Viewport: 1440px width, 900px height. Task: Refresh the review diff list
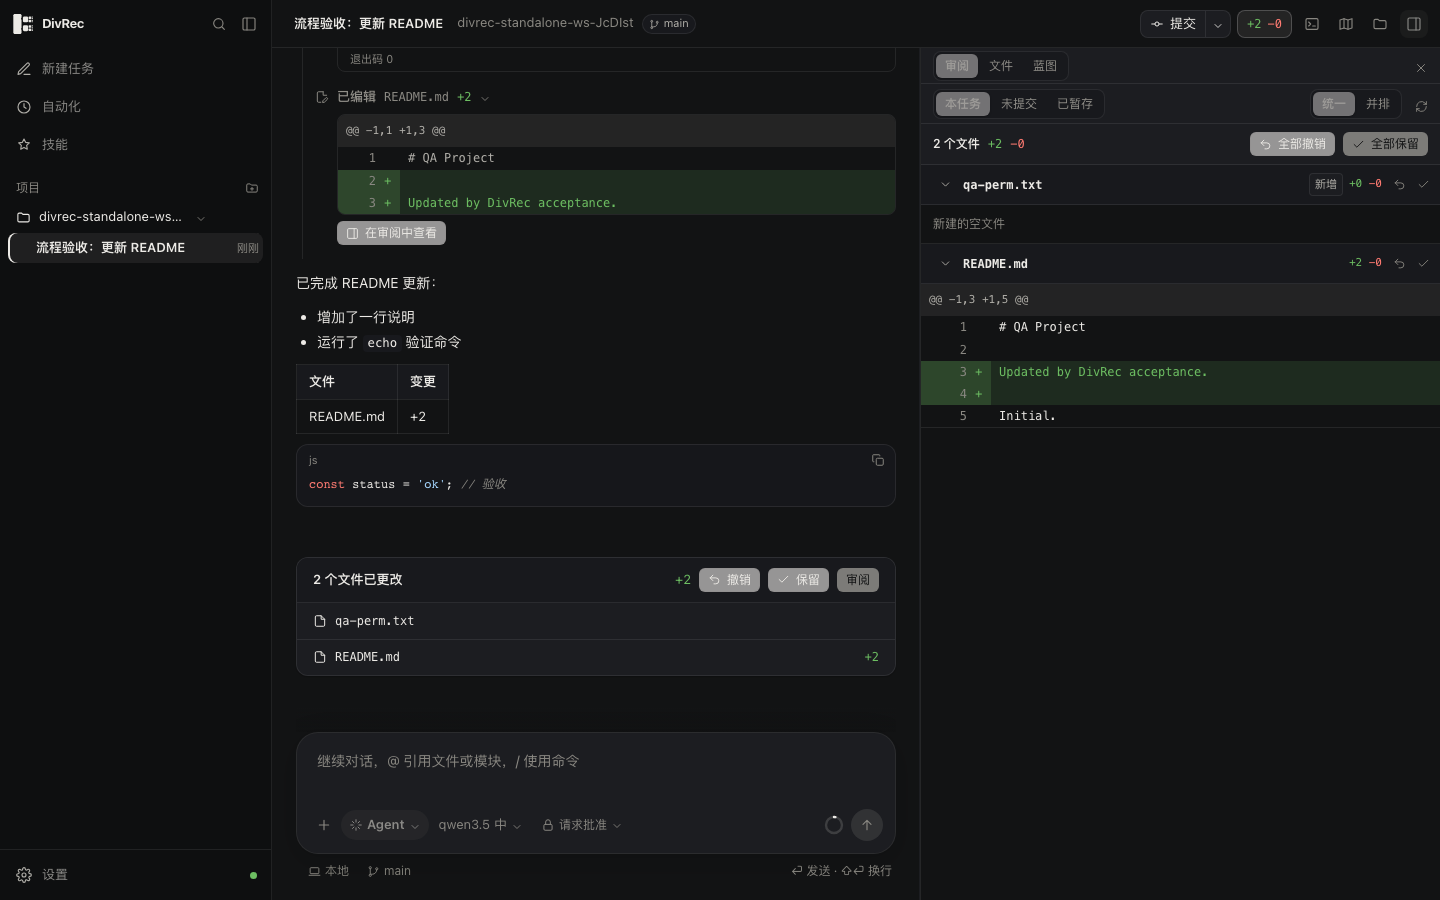(1421, 105)
